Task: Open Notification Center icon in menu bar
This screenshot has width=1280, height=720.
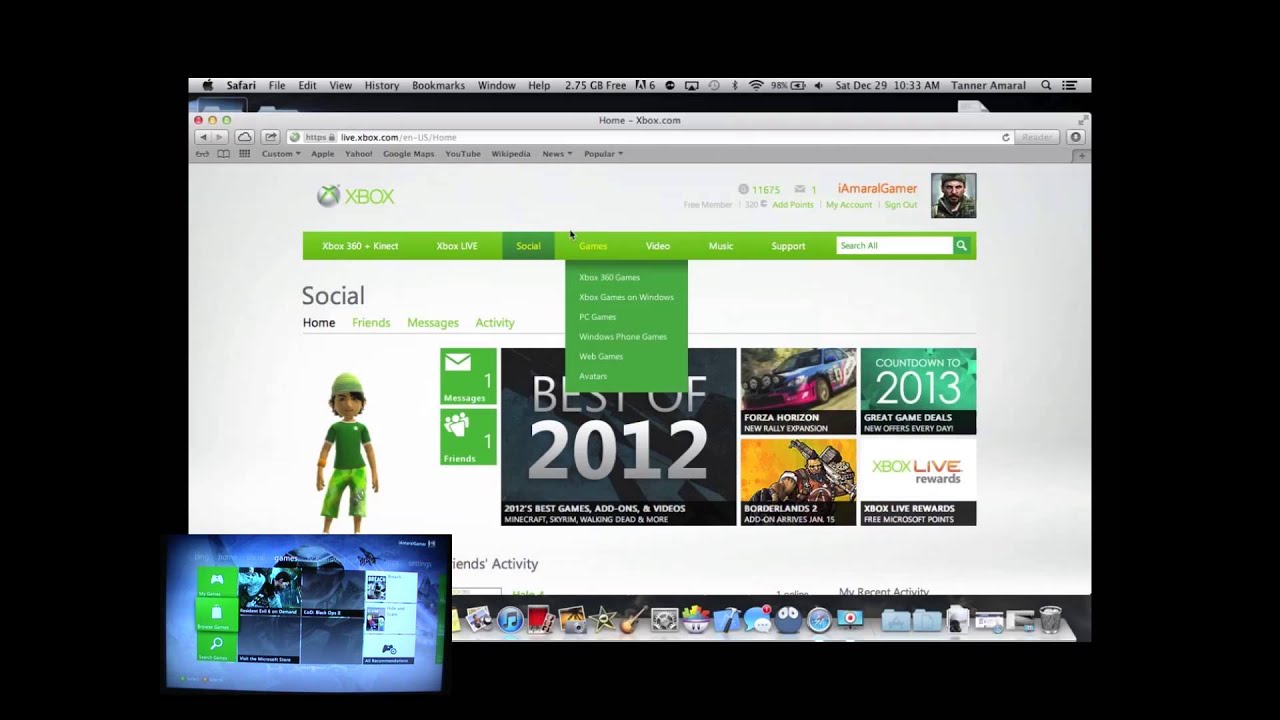Action: click(1072, 86)
